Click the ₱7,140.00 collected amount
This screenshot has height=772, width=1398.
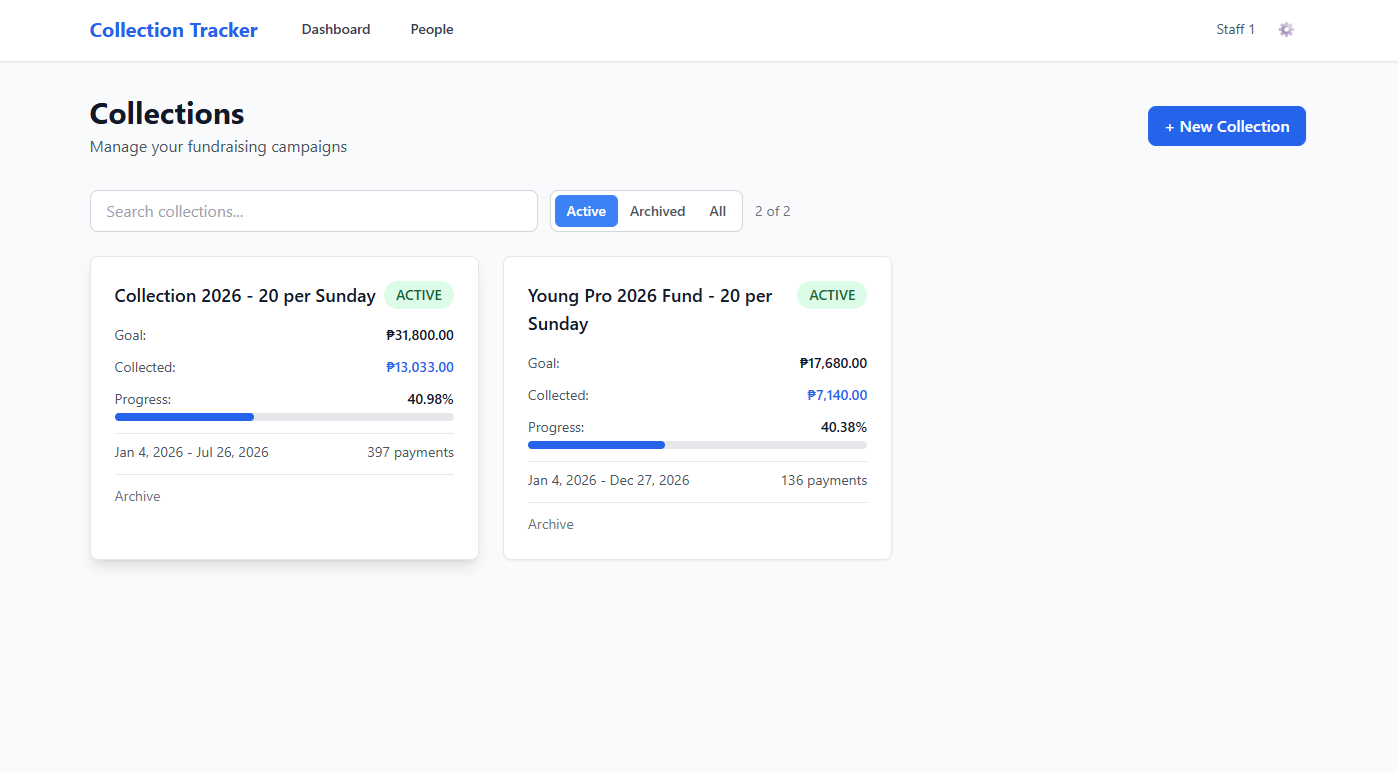tap(837, 396)
